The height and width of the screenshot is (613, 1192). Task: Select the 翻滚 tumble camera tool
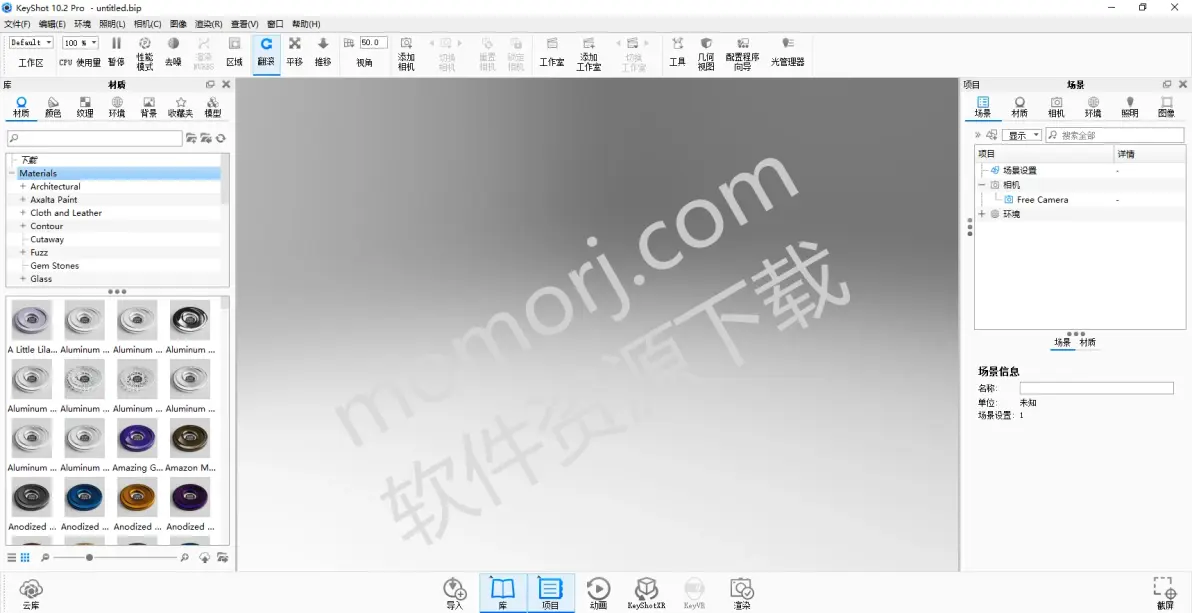(x=266, y=53)
